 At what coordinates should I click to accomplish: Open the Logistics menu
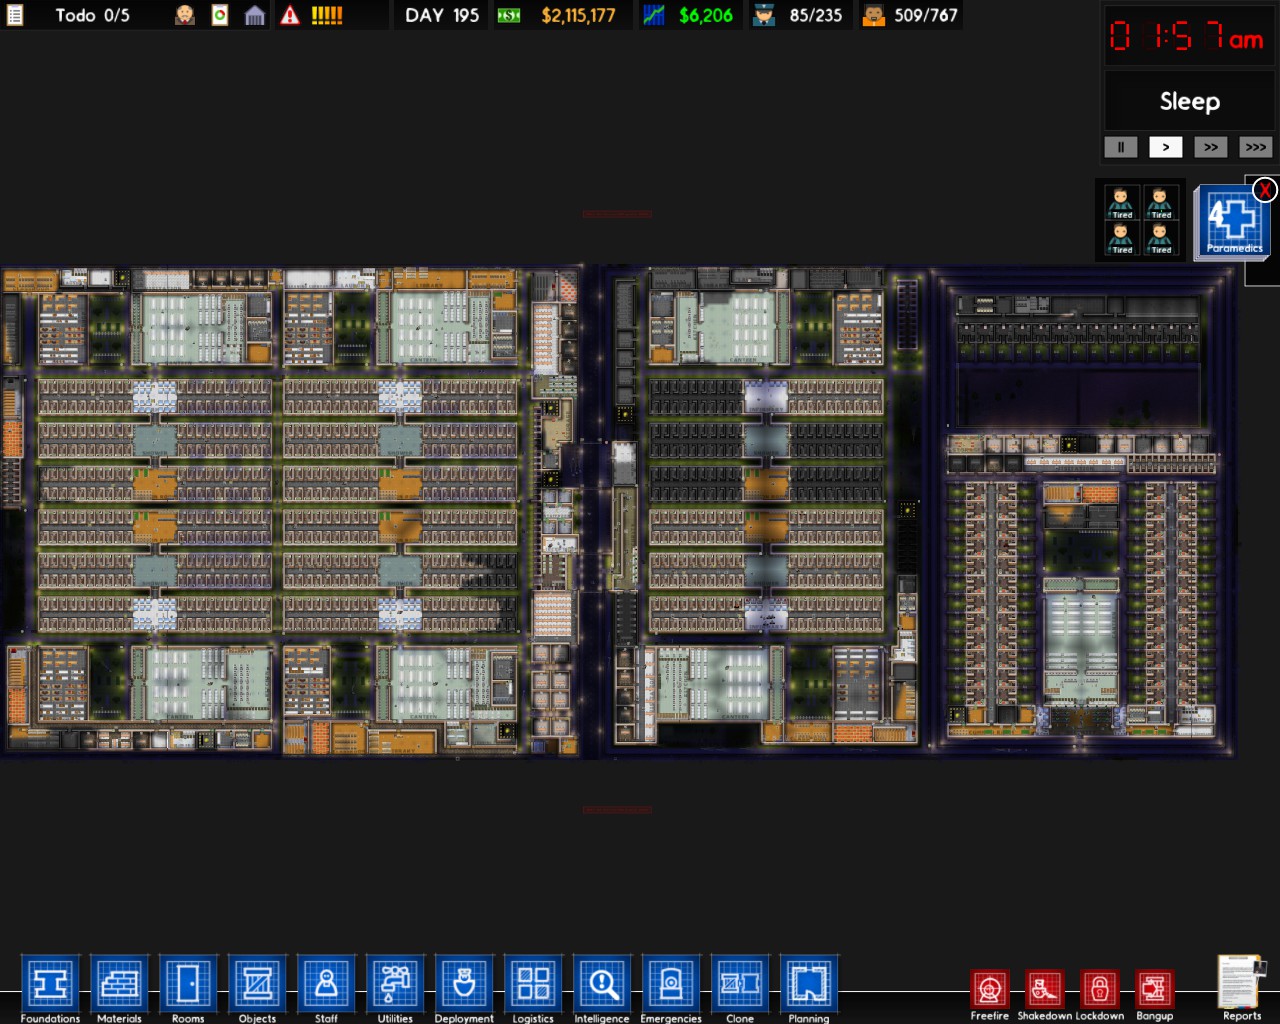533,989
